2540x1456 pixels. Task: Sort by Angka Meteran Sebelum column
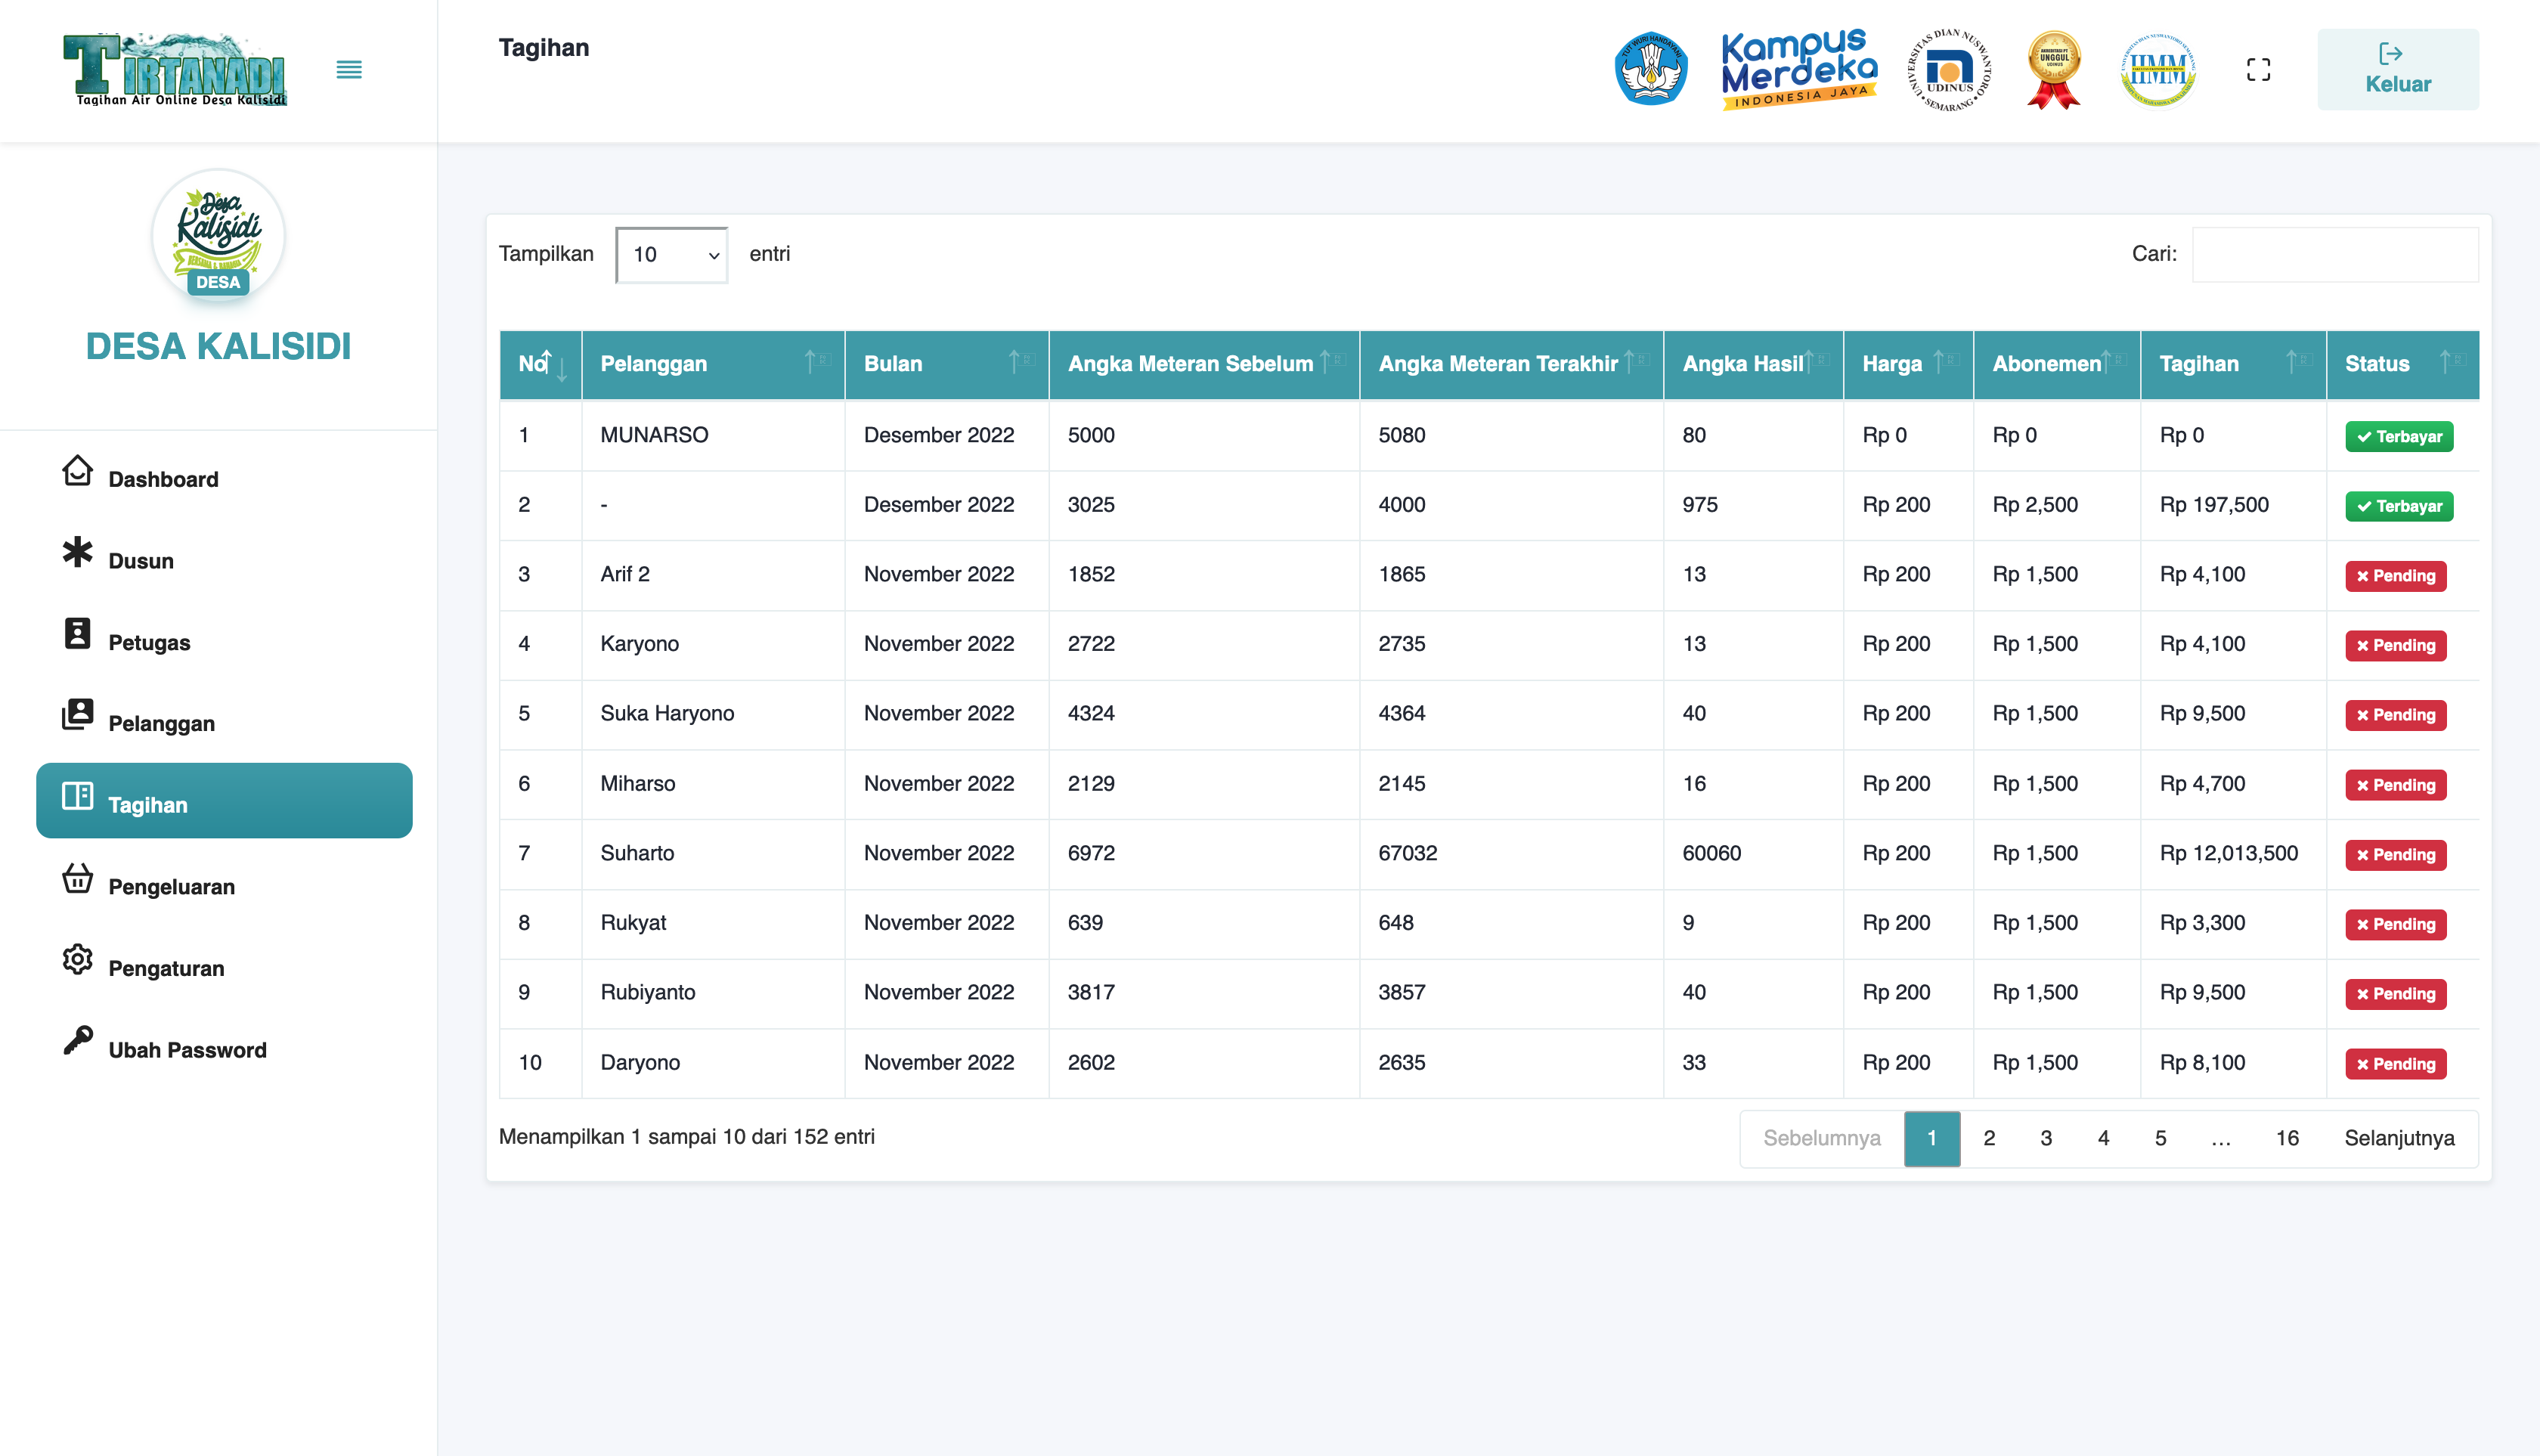click(1204, 364)
